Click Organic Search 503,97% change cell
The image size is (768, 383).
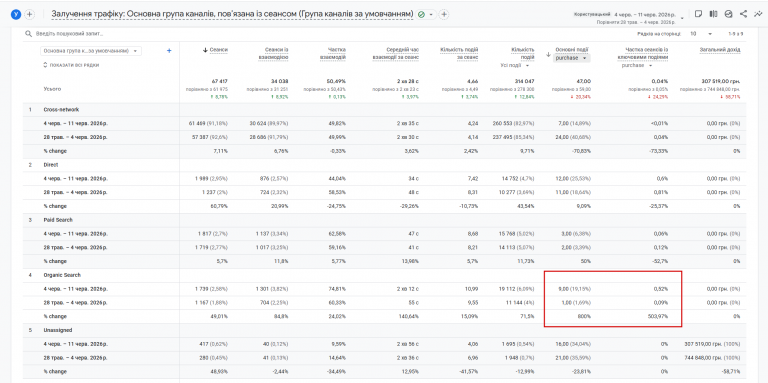(x=658, y=316)
